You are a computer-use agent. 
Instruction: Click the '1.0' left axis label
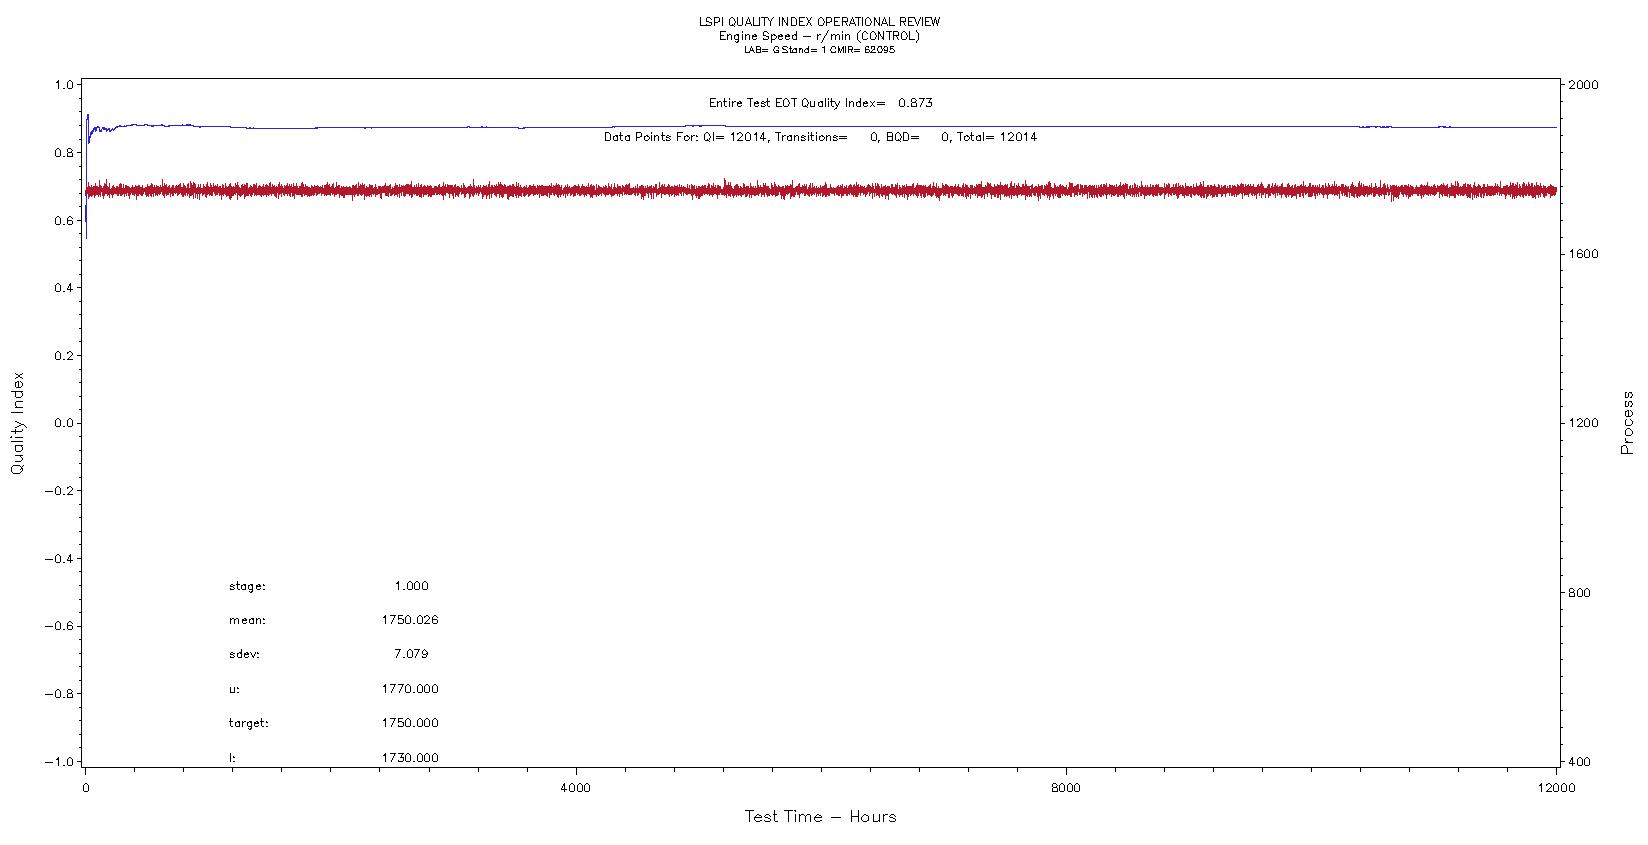(x=64, y=85)
